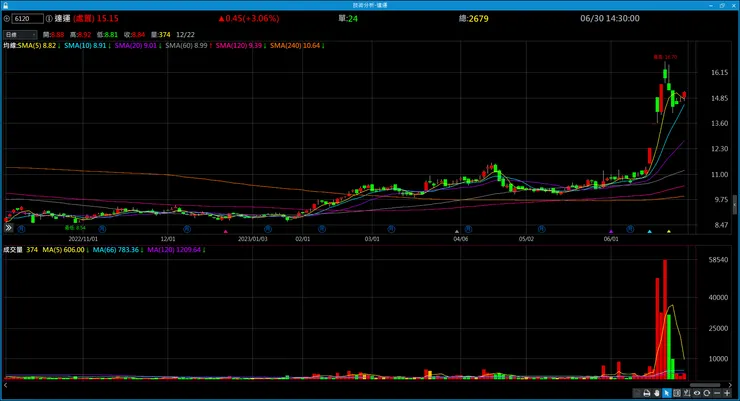Image resolution: width=740 pixels, height=401 pixels.
Task: Click the purple triangle marker near 06/01
Action: click(611, 231)
